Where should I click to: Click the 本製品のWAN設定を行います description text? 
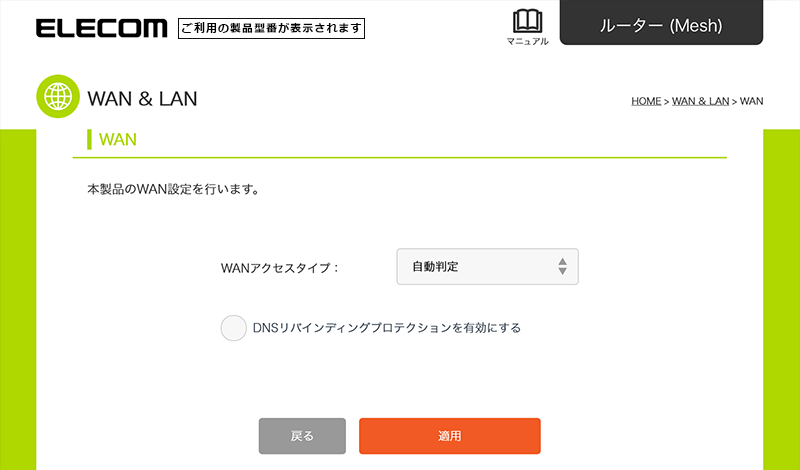173,190
